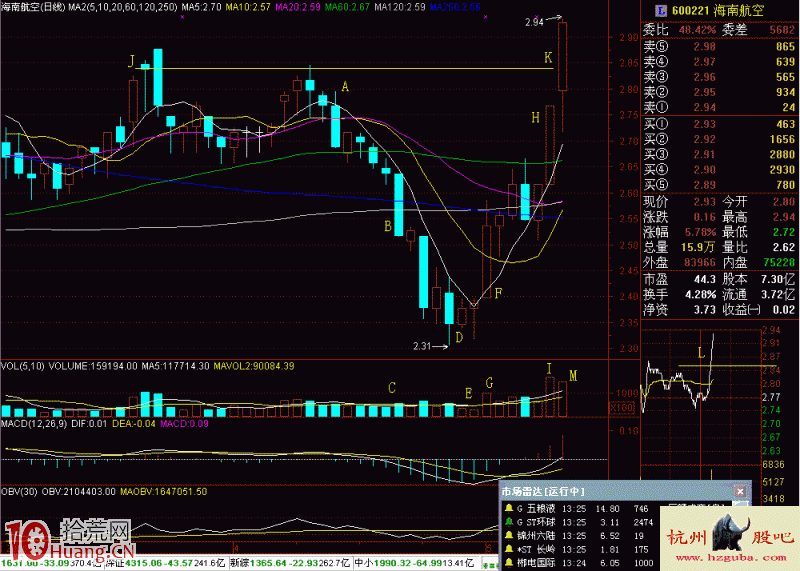Click the 总量 15.9万 value

tap(697, 247)
